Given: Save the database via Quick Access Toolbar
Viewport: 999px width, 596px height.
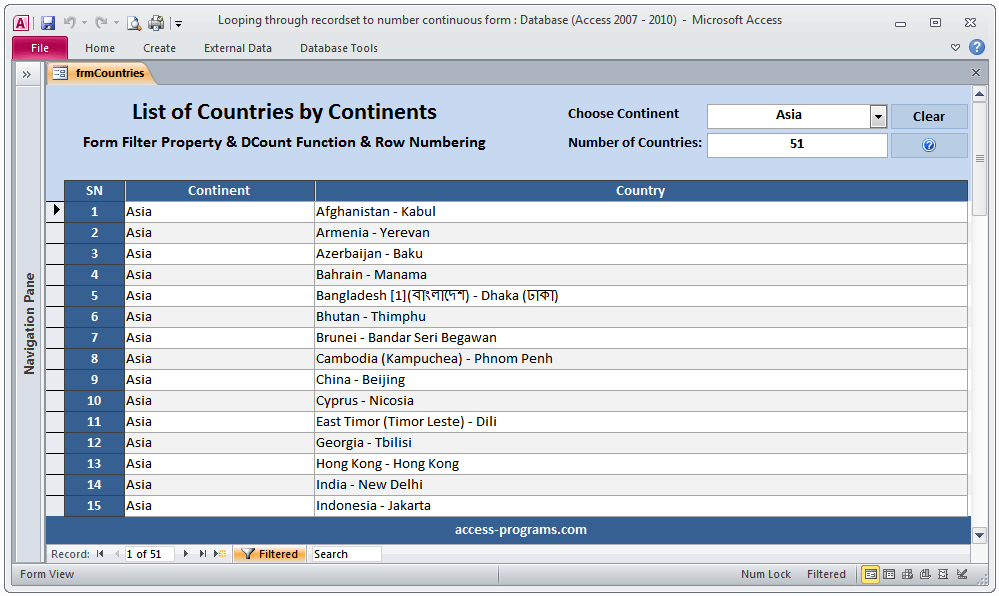Looking at the screenshot, I should click(47, 23).
